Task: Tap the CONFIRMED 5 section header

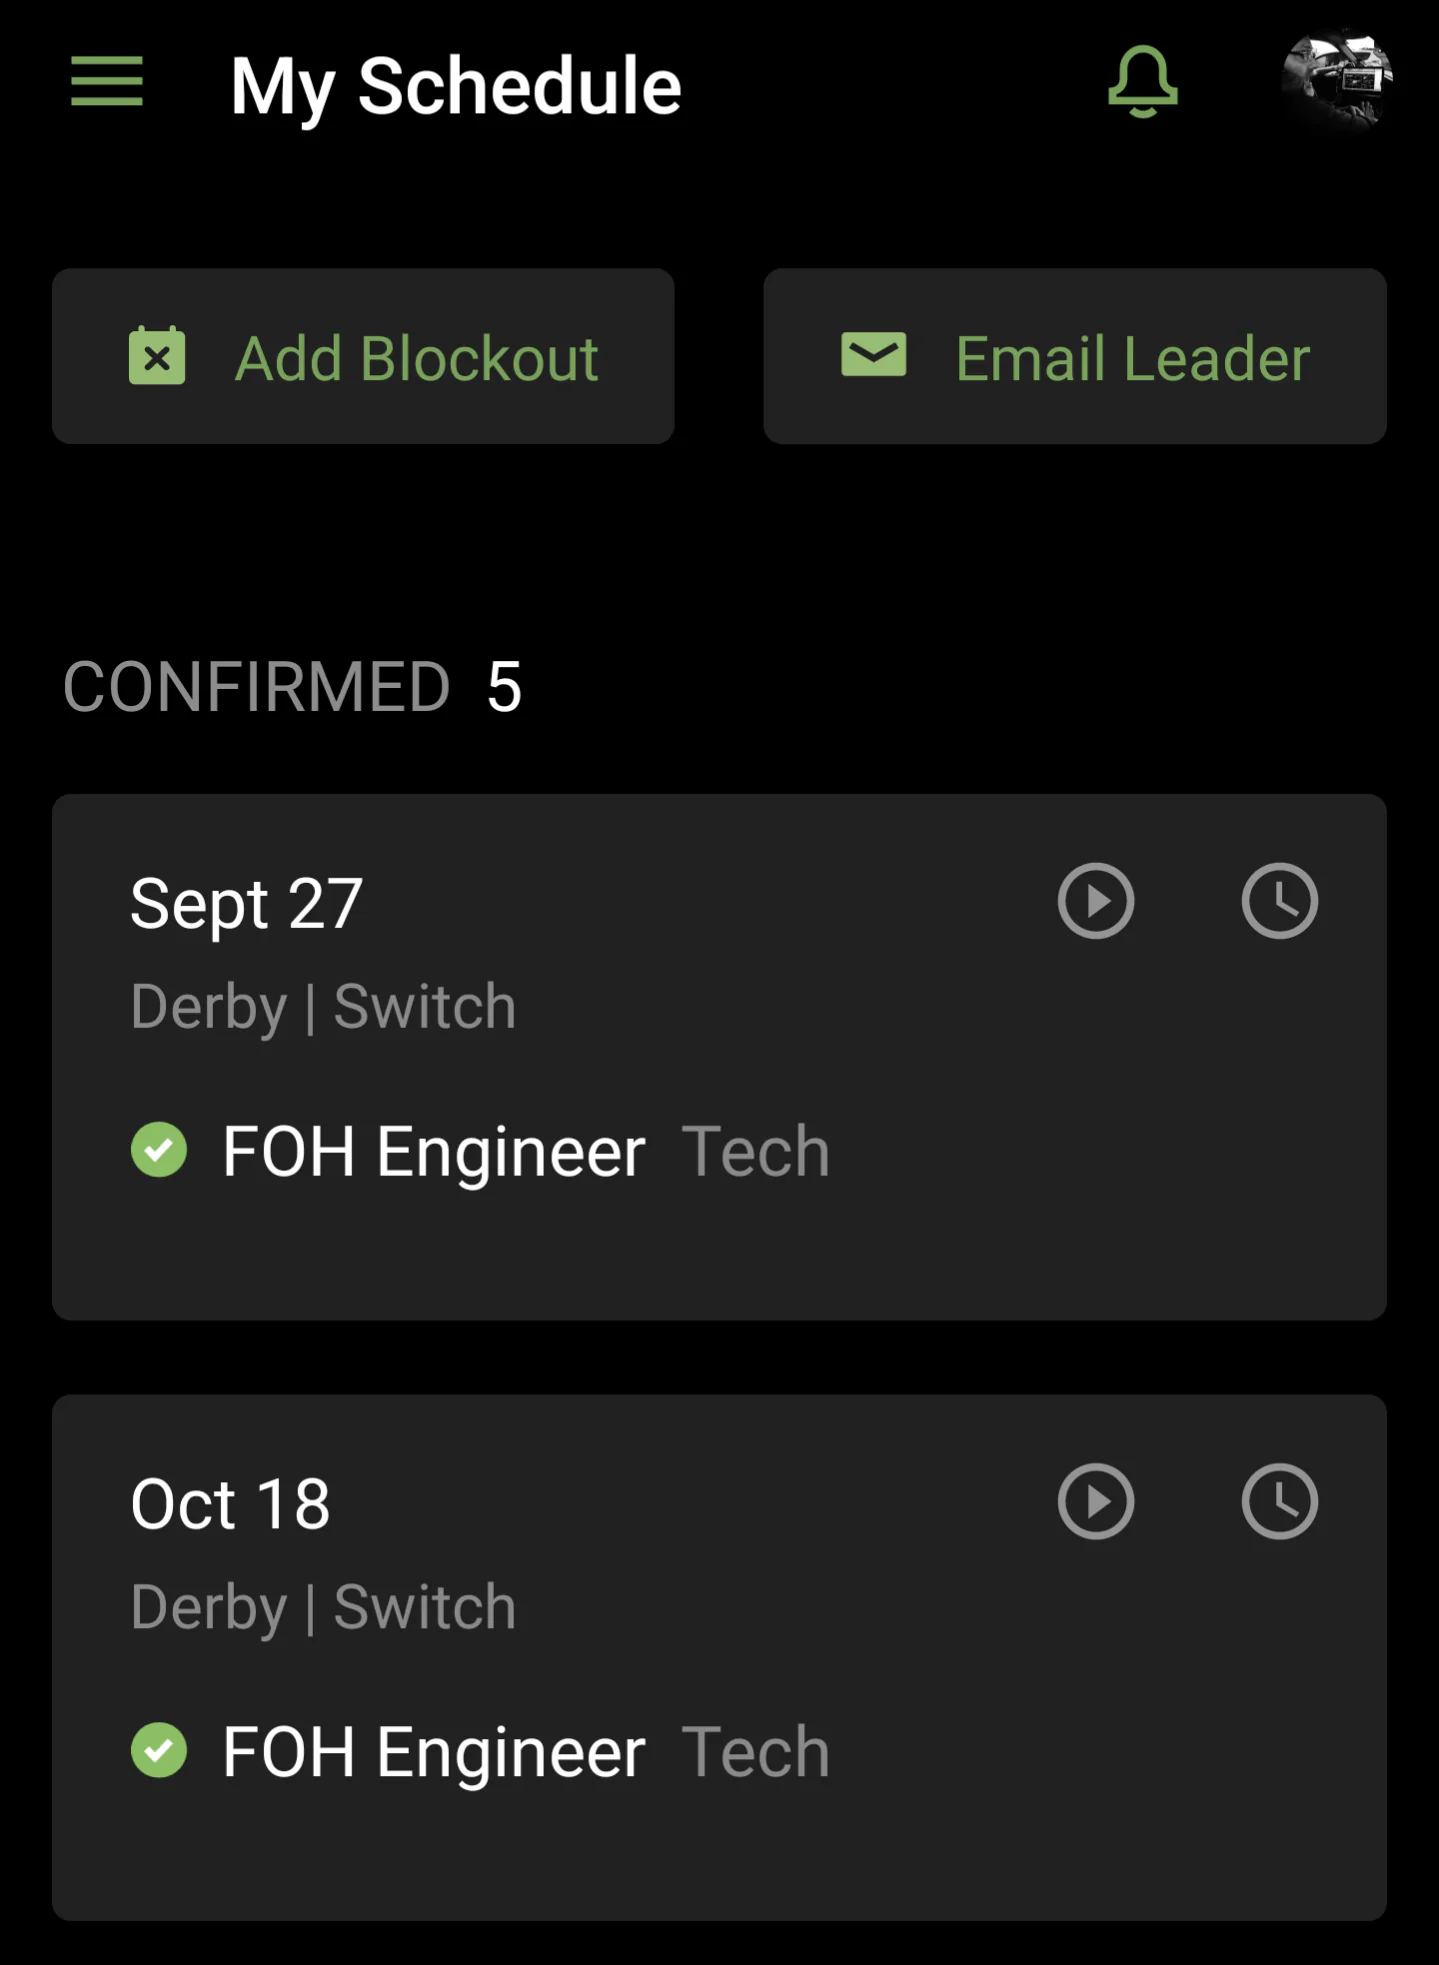Action: point(292,688)
